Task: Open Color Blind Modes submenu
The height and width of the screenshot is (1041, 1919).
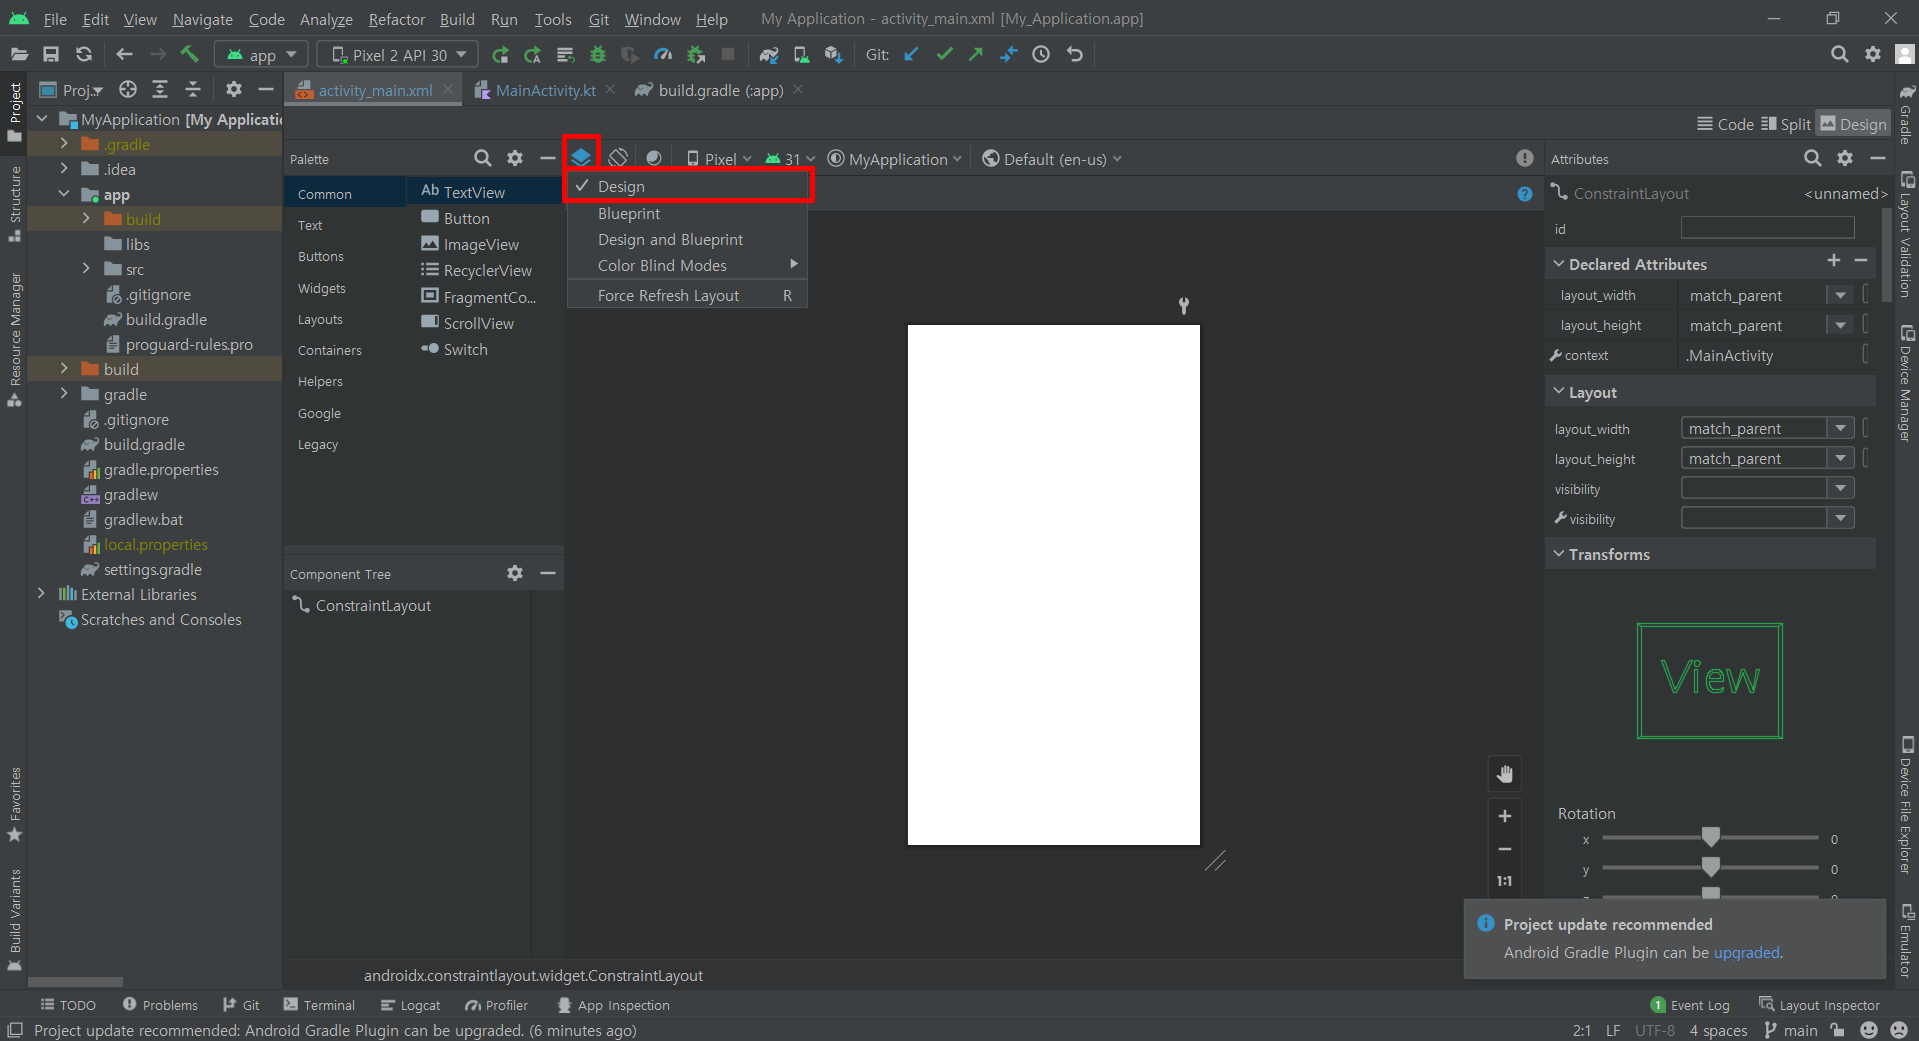Action: (688, 265)
